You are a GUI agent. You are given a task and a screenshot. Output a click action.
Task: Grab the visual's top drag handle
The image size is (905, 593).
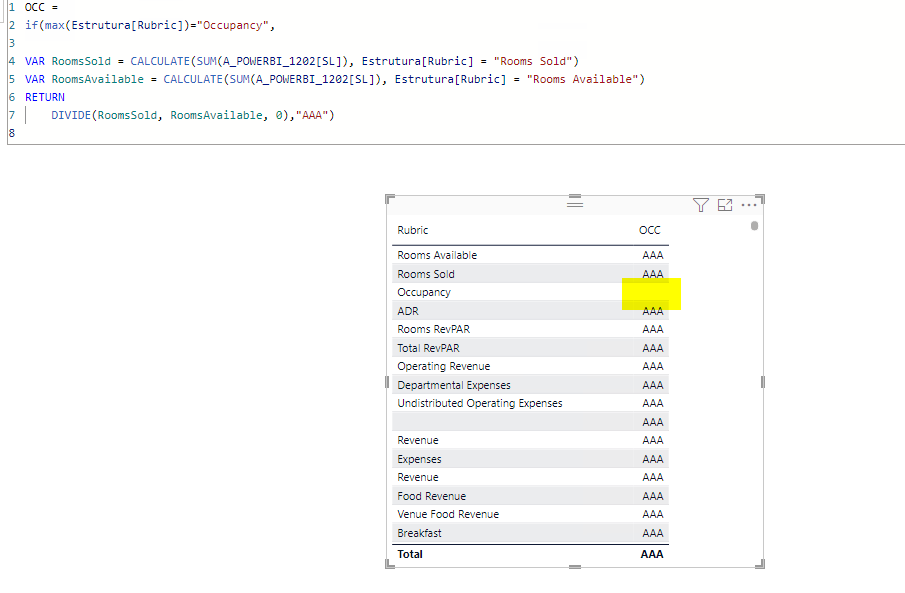coord(574,204)
